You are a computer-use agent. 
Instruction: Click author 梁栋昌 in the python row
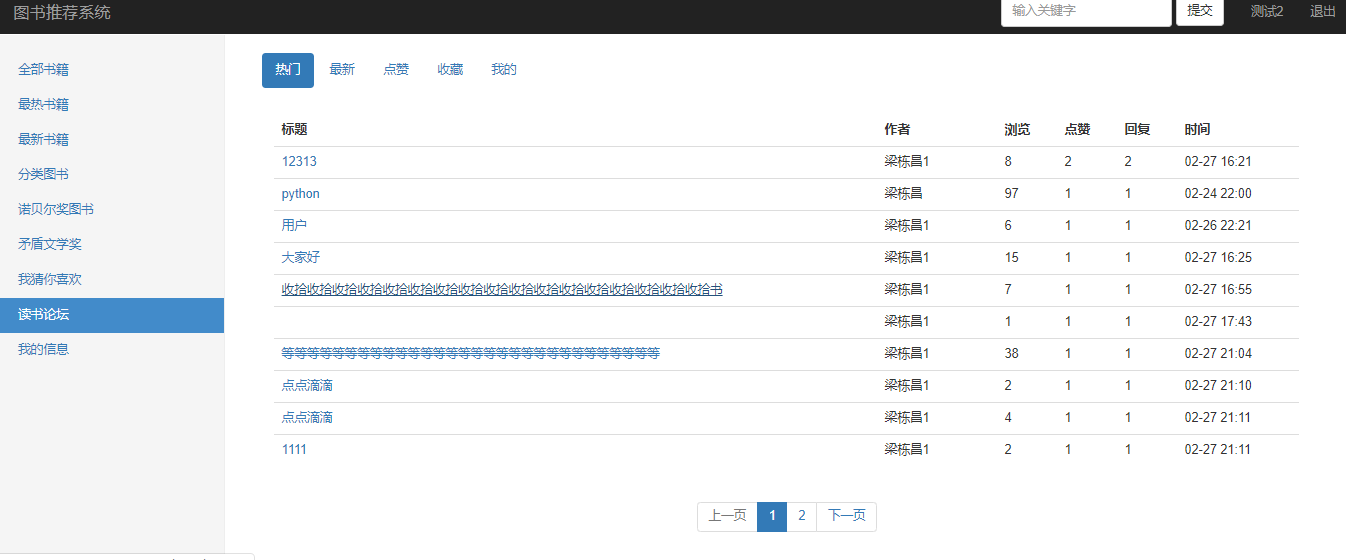(x=903, y=193)
